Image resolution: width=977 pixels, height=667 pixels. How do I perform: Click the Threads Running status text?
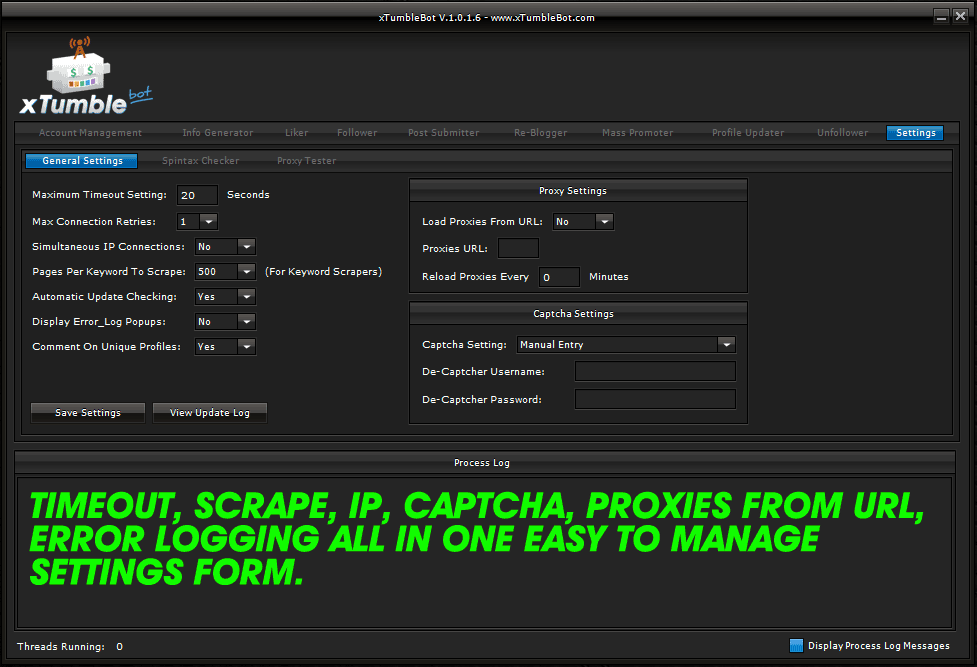(70, 646)
